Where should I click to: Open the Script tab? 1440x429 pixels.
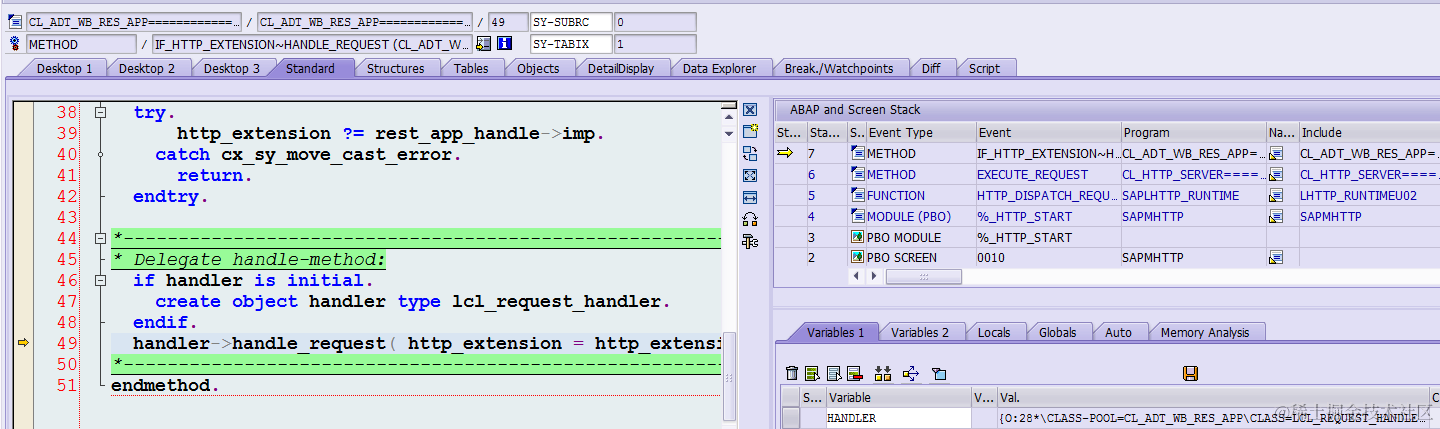point(984,68)
